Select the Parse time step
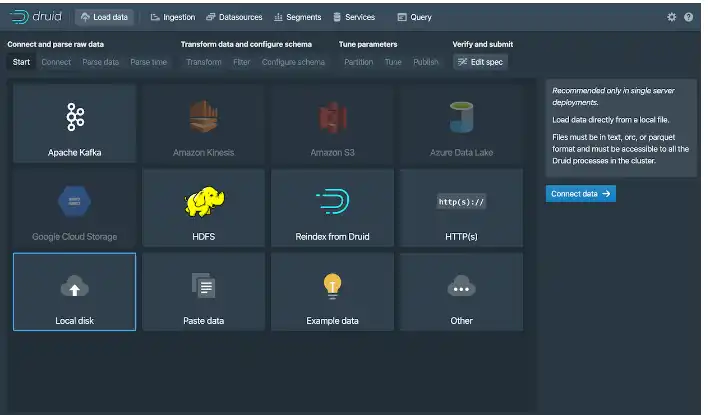The image size is (708, 415). pyautogui.click(x=149, y=62)
